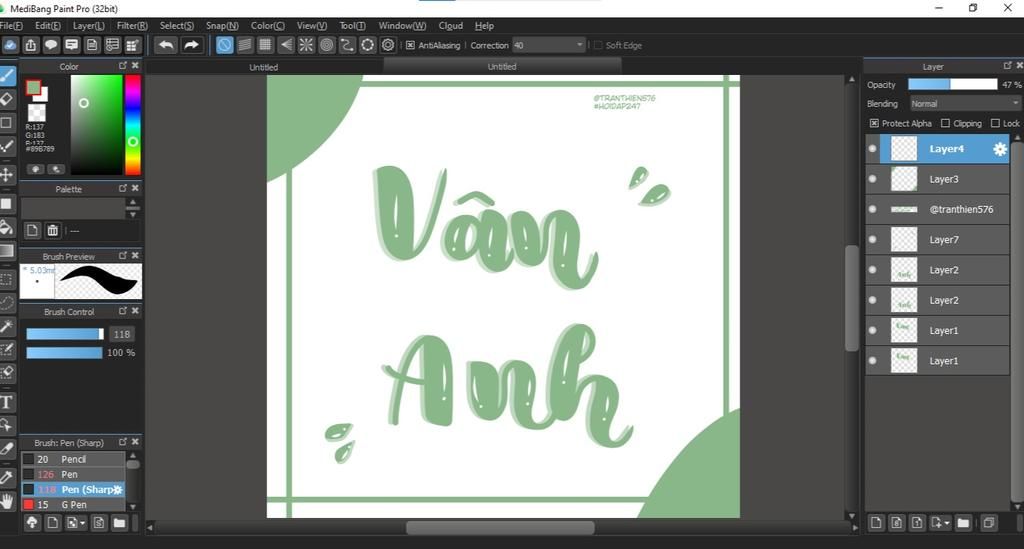1024x549 pixels.
Task: Click the brush size slider
Action: 65,334
